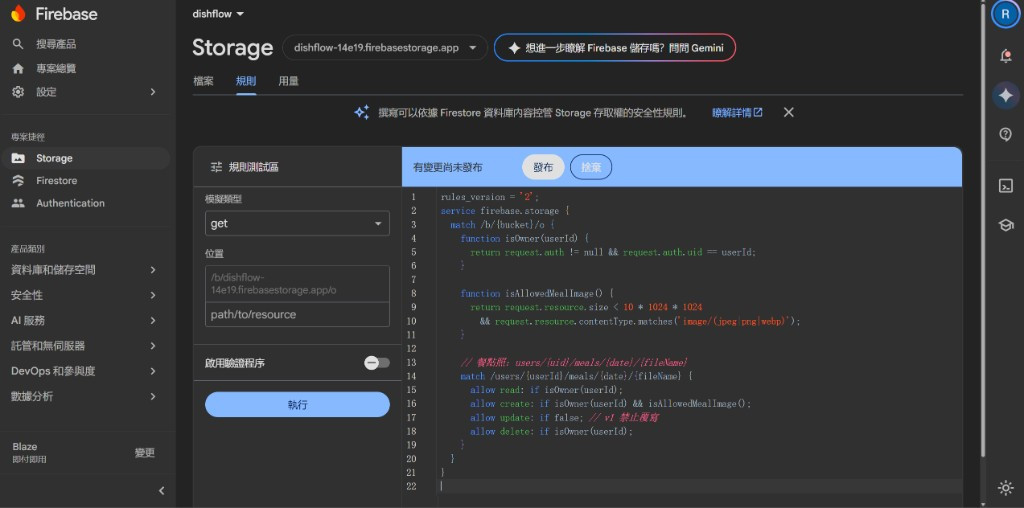Click the 發布 button
Viewport: 1024px width, 508px height.
tap(543, 167)
